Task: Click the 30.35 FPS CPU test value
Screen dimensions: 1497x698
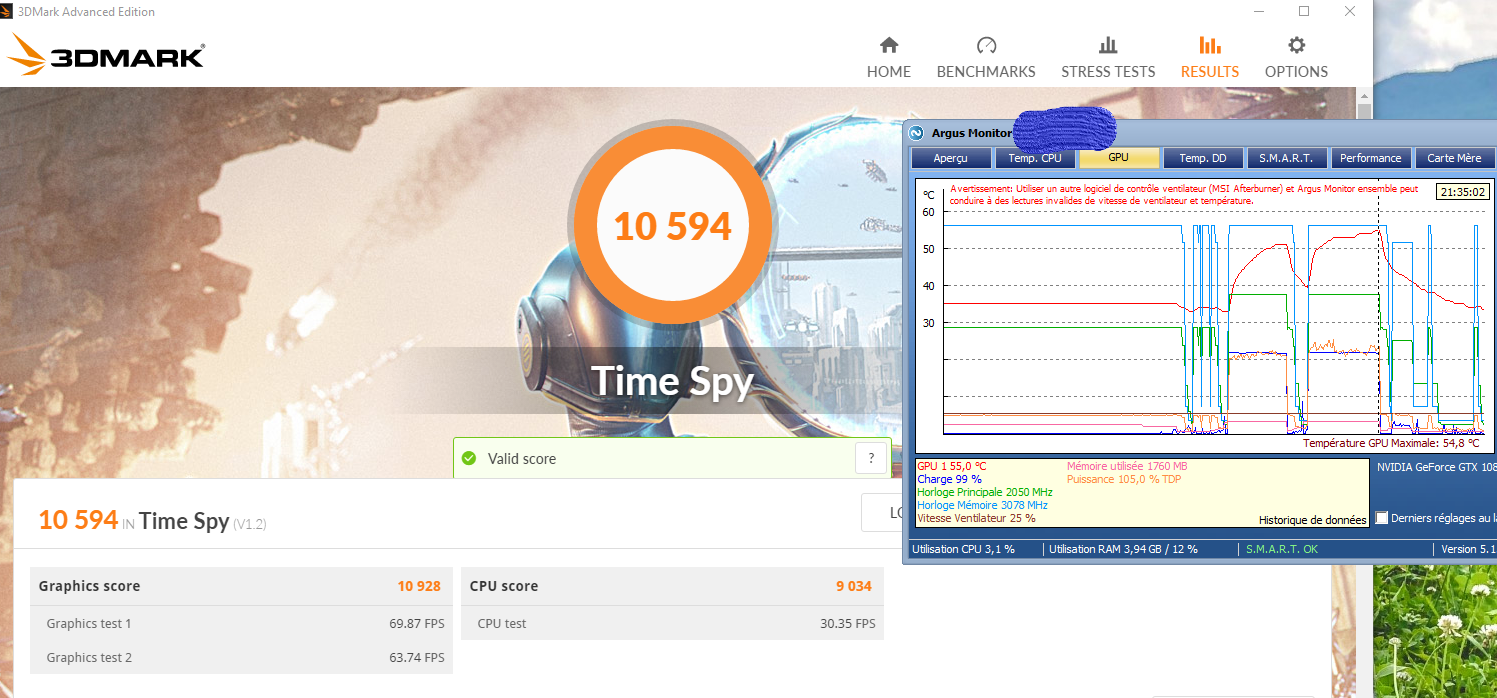Action: (x=847, y=623)
